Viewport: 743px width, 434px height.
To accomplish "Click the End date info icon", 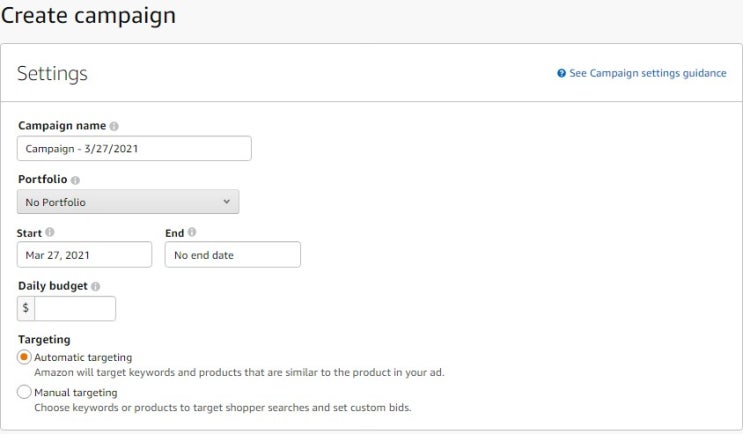I will coord(191,232).
